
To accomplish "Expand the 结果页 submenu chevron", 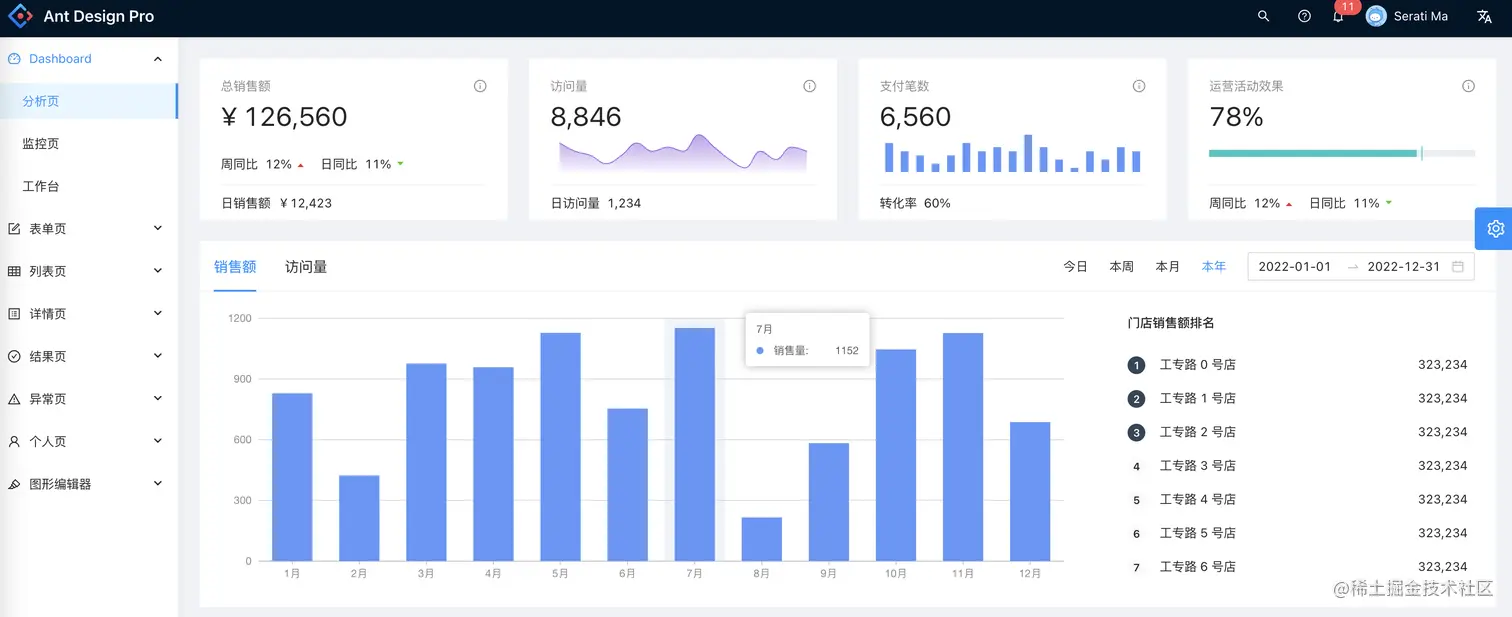I will point(158,356).
